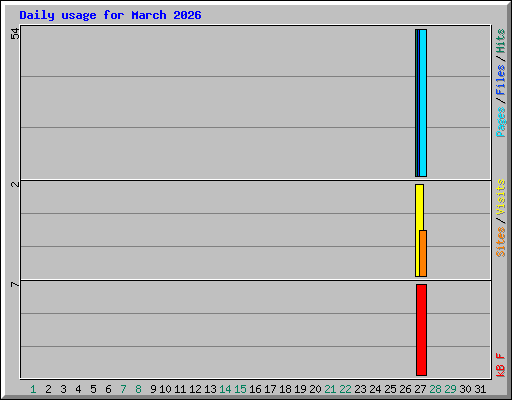The width and height of the screenshot is (512, 400).
Task: Click green day 22 on the x-axis
Action: pyautogui.click(x=345, y=389)
